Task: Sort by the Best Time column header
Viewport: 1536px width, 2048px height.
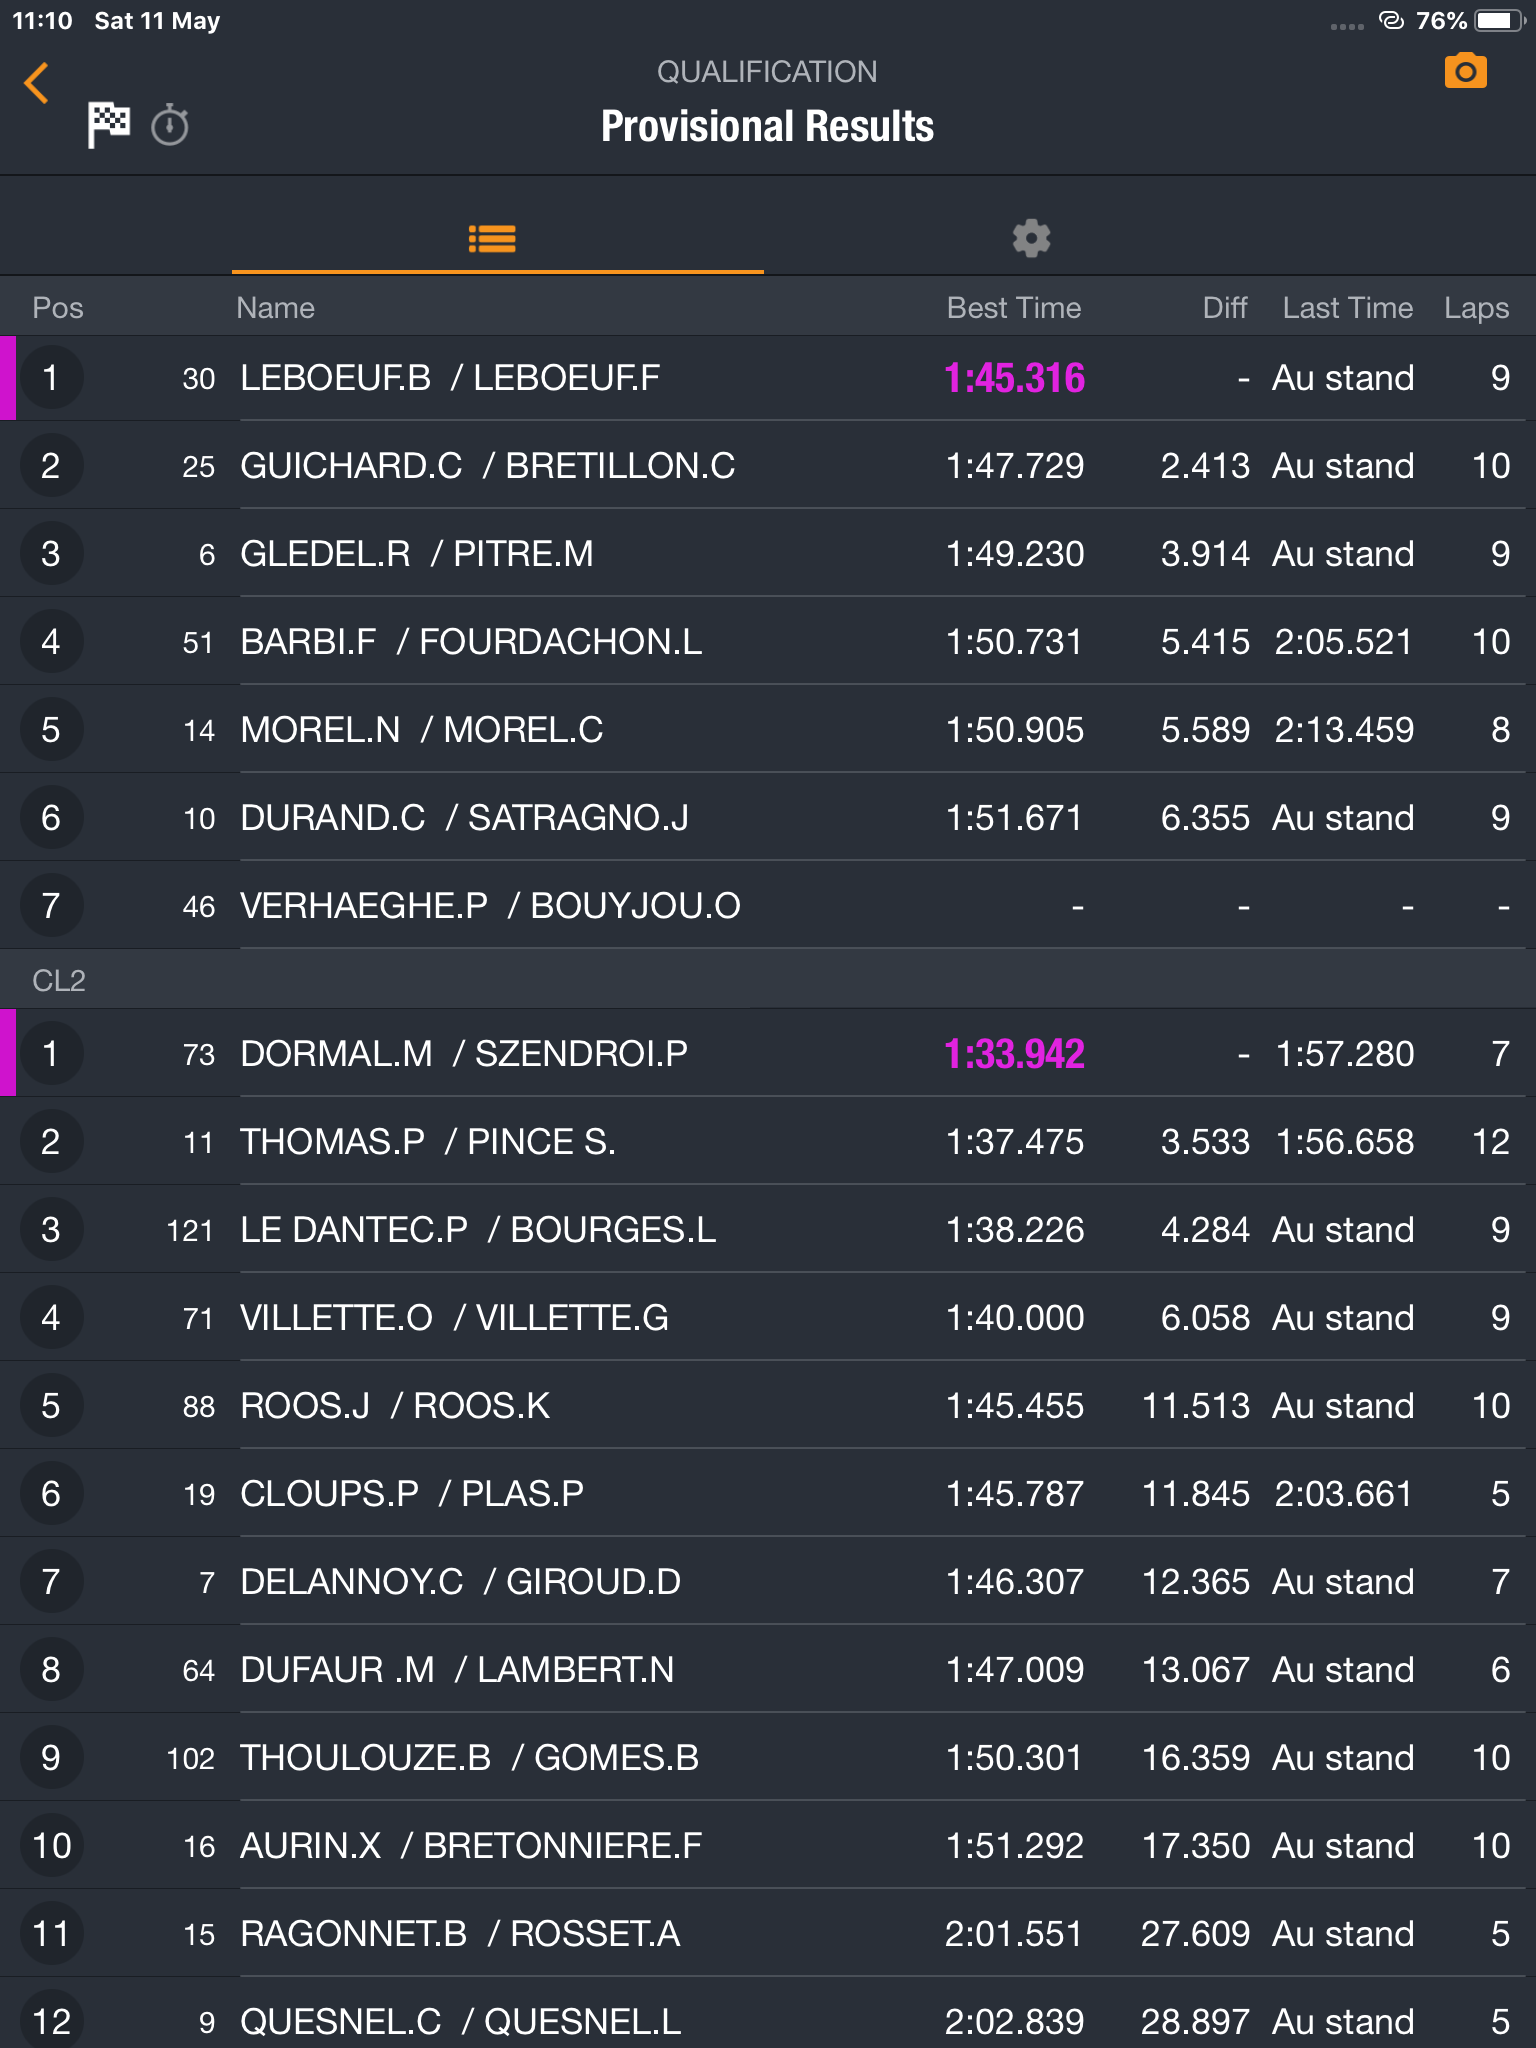Action: [x=1013, y=308]
